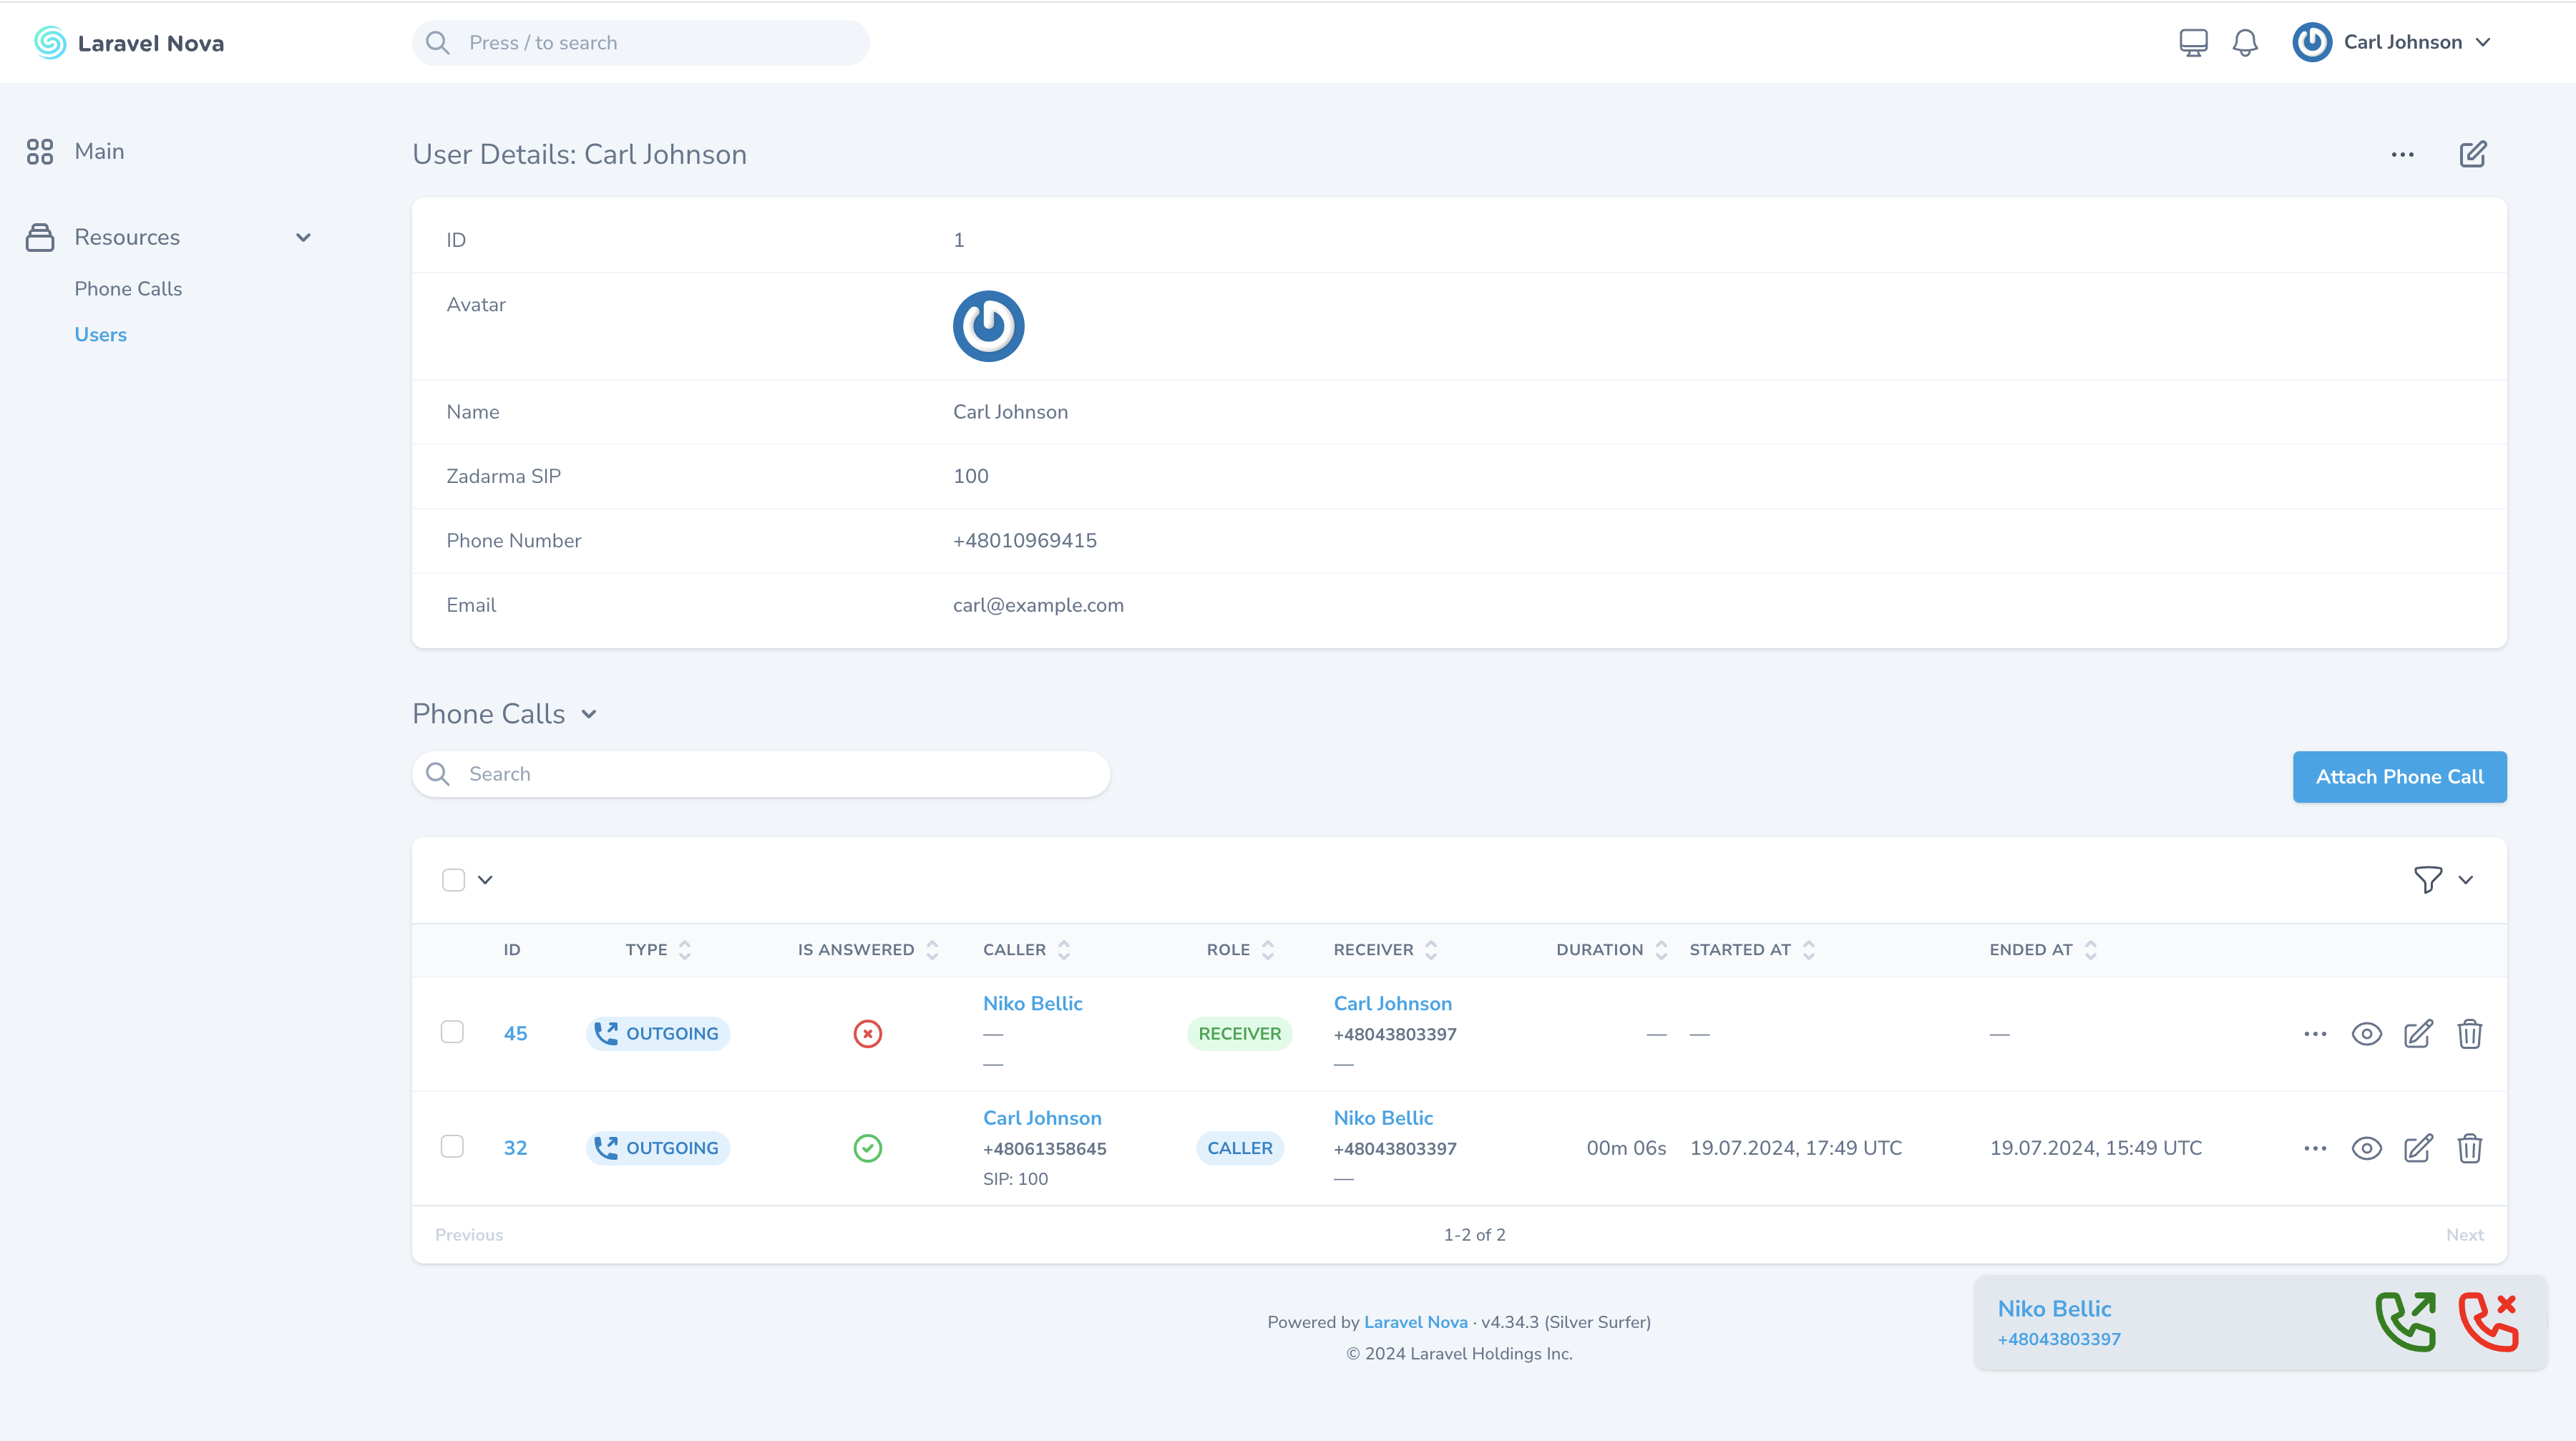The image size is (2576, 1441).
Task: Delete phone call 45 with trash icon
Action: pos(2469,1033)
